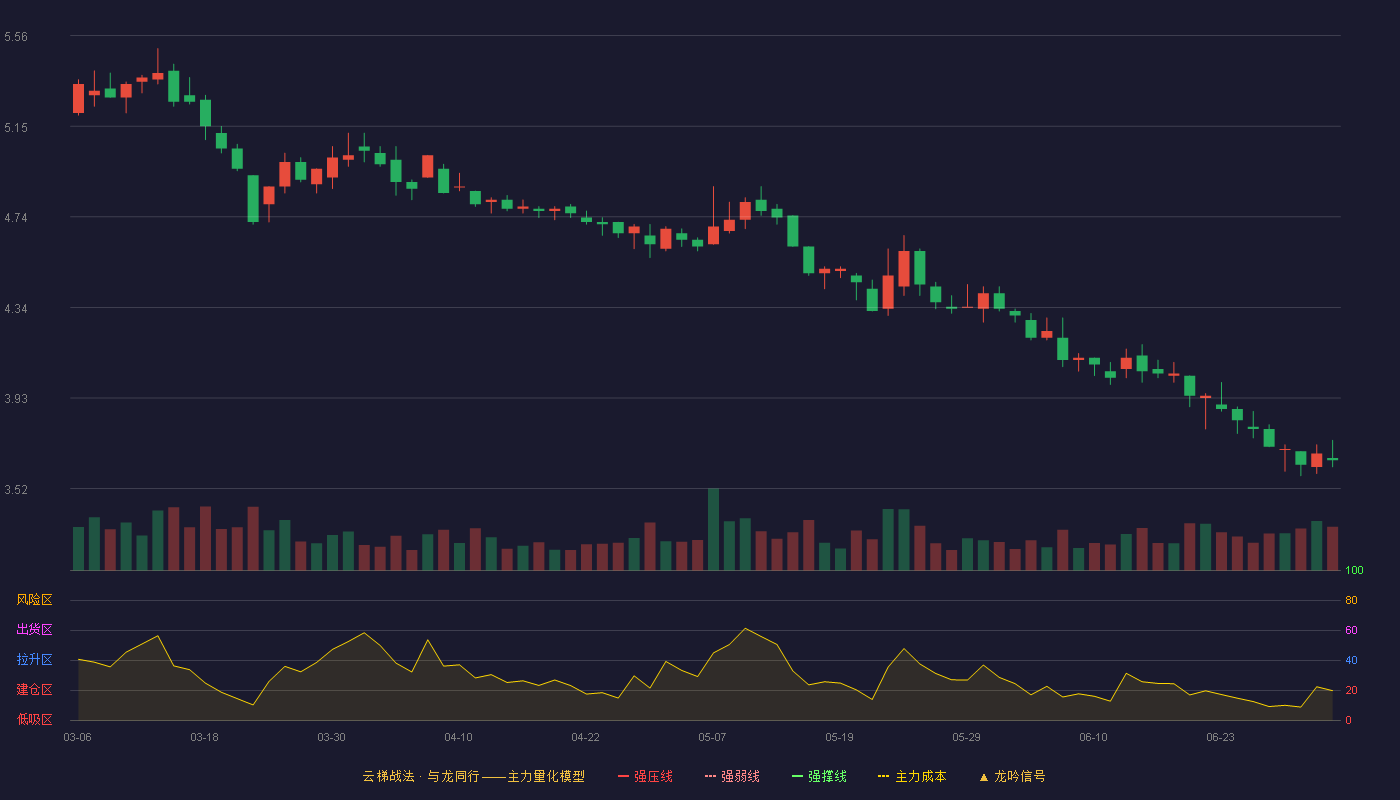Click the 3.52 price axis label
Screen dimensions: 1400x800
point(16,490)
